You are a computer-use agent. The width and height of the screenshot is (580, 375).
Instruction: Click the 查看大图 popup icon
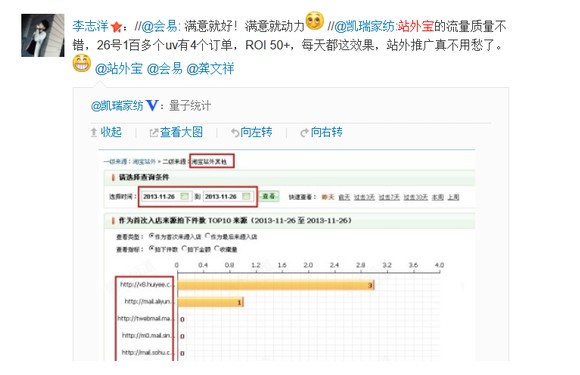(x=154, y=132)
